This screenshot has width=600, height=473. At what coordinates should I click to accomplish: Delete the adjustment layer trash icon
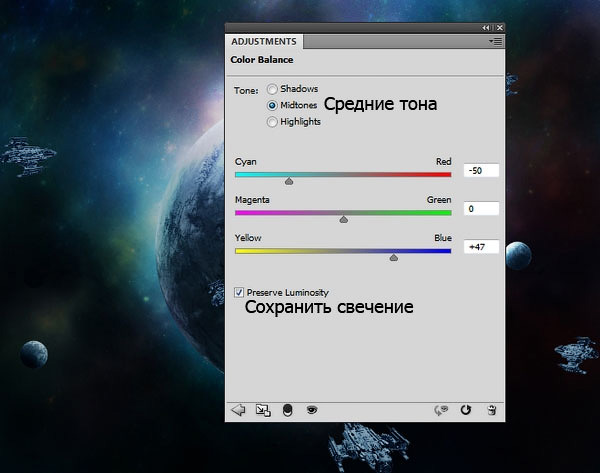(x=491, y=409)
